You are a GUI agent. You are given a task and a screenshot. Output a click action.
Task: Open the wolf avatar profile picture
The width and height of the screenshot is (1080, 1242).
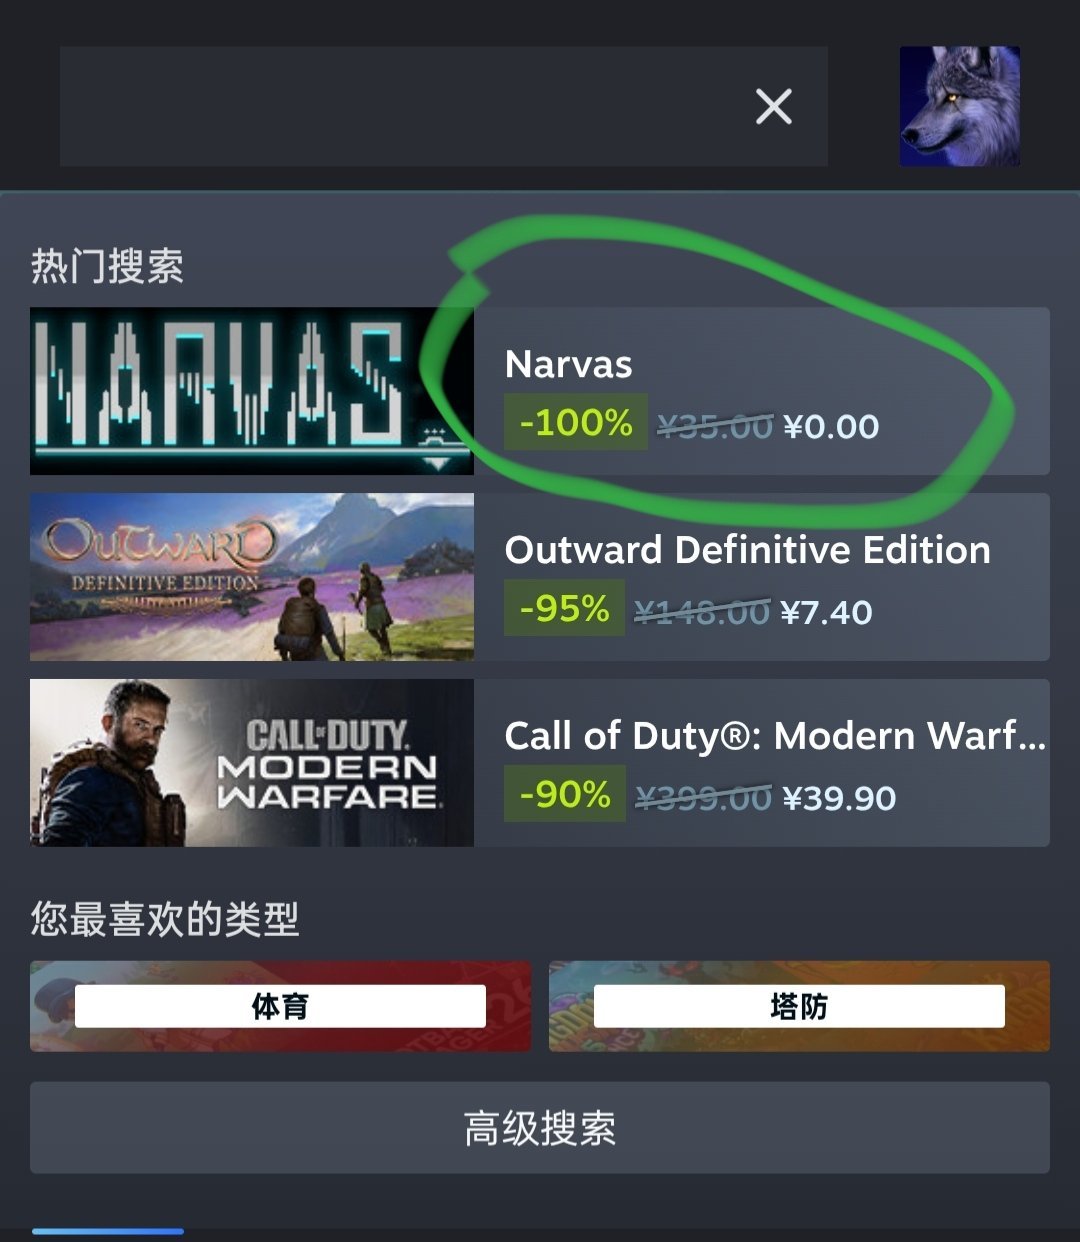coord(960,106)
